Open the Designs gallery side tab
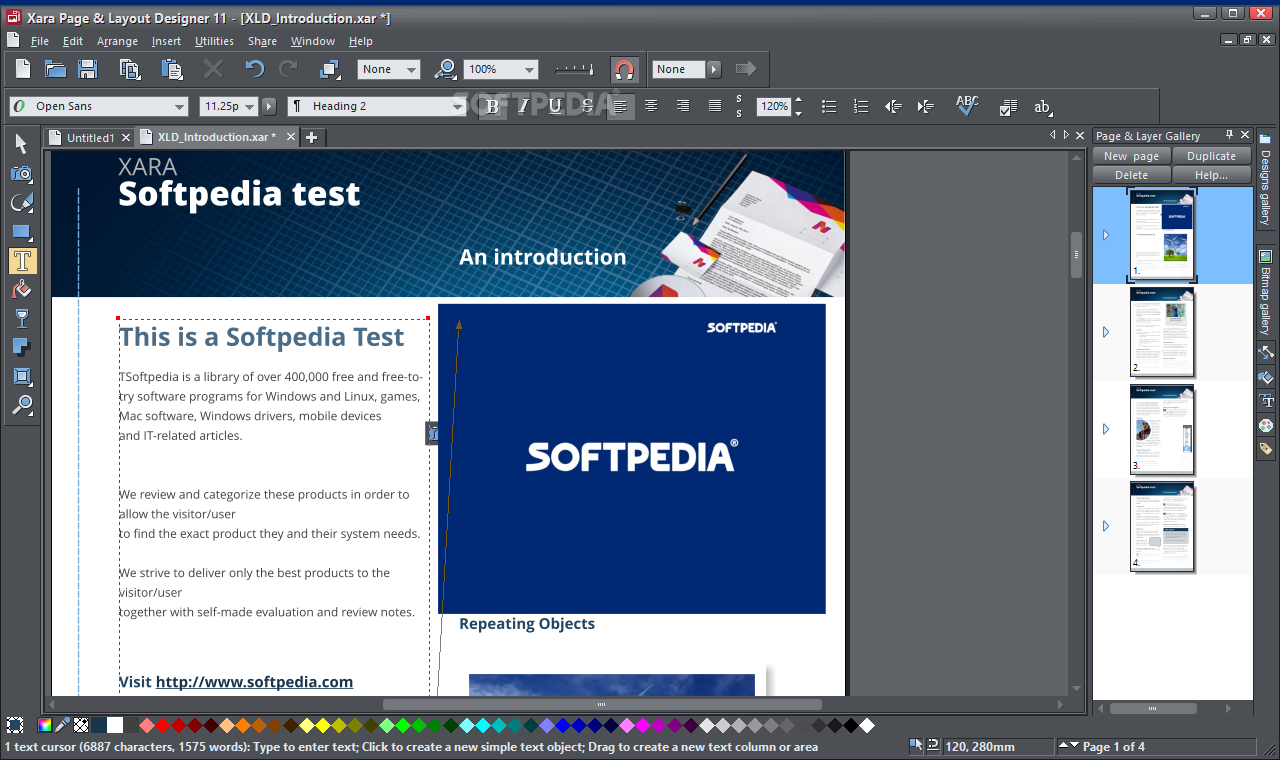Screen dimensions: 1280x760 coord(1265,180)
